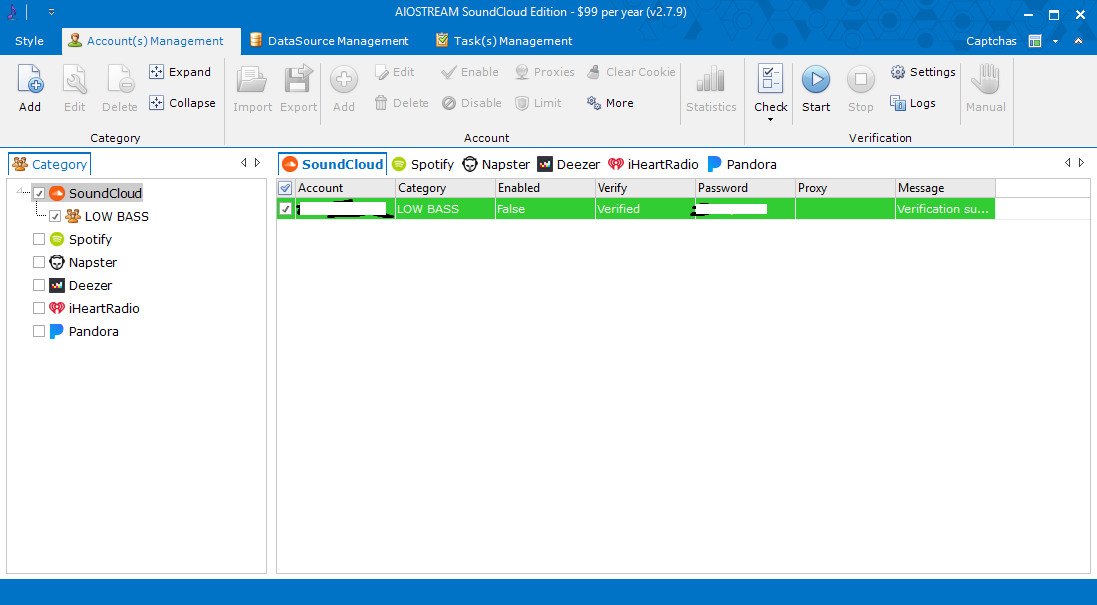This screenshot has width=1097, height=605.
Task: Click Enable checkmark in Account group
Action: tap(469, 72)
